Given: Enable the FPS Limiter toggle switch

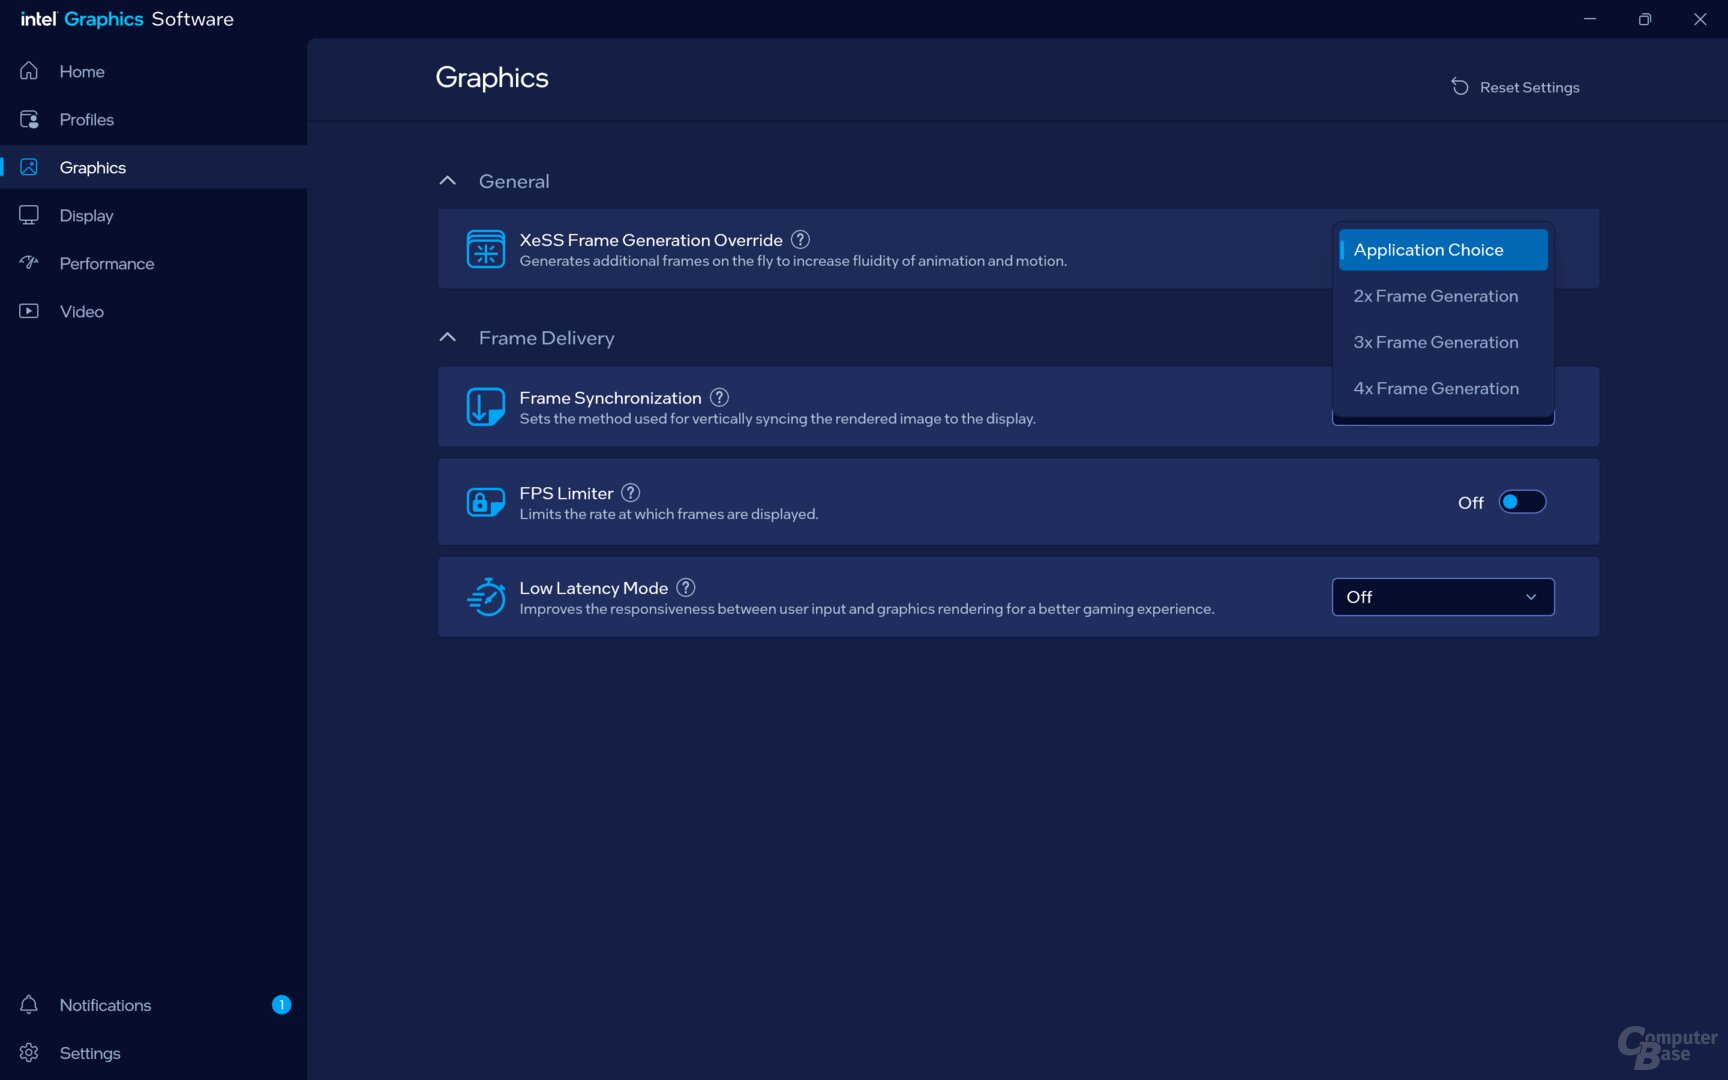Looking at the screenshot, I should pyautogui.click(x=1521, y=502).
